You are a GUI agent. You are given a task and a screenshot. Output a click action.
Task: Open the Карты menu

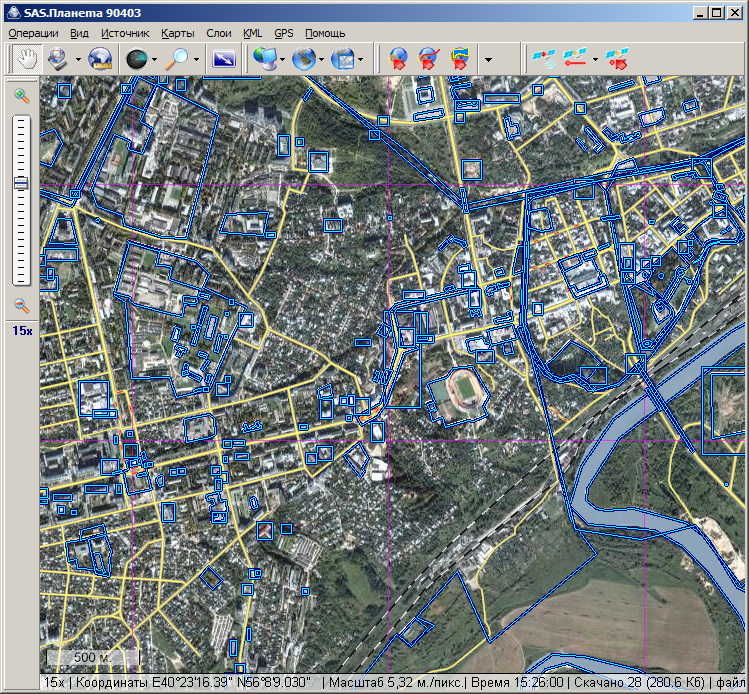[178, 33]
